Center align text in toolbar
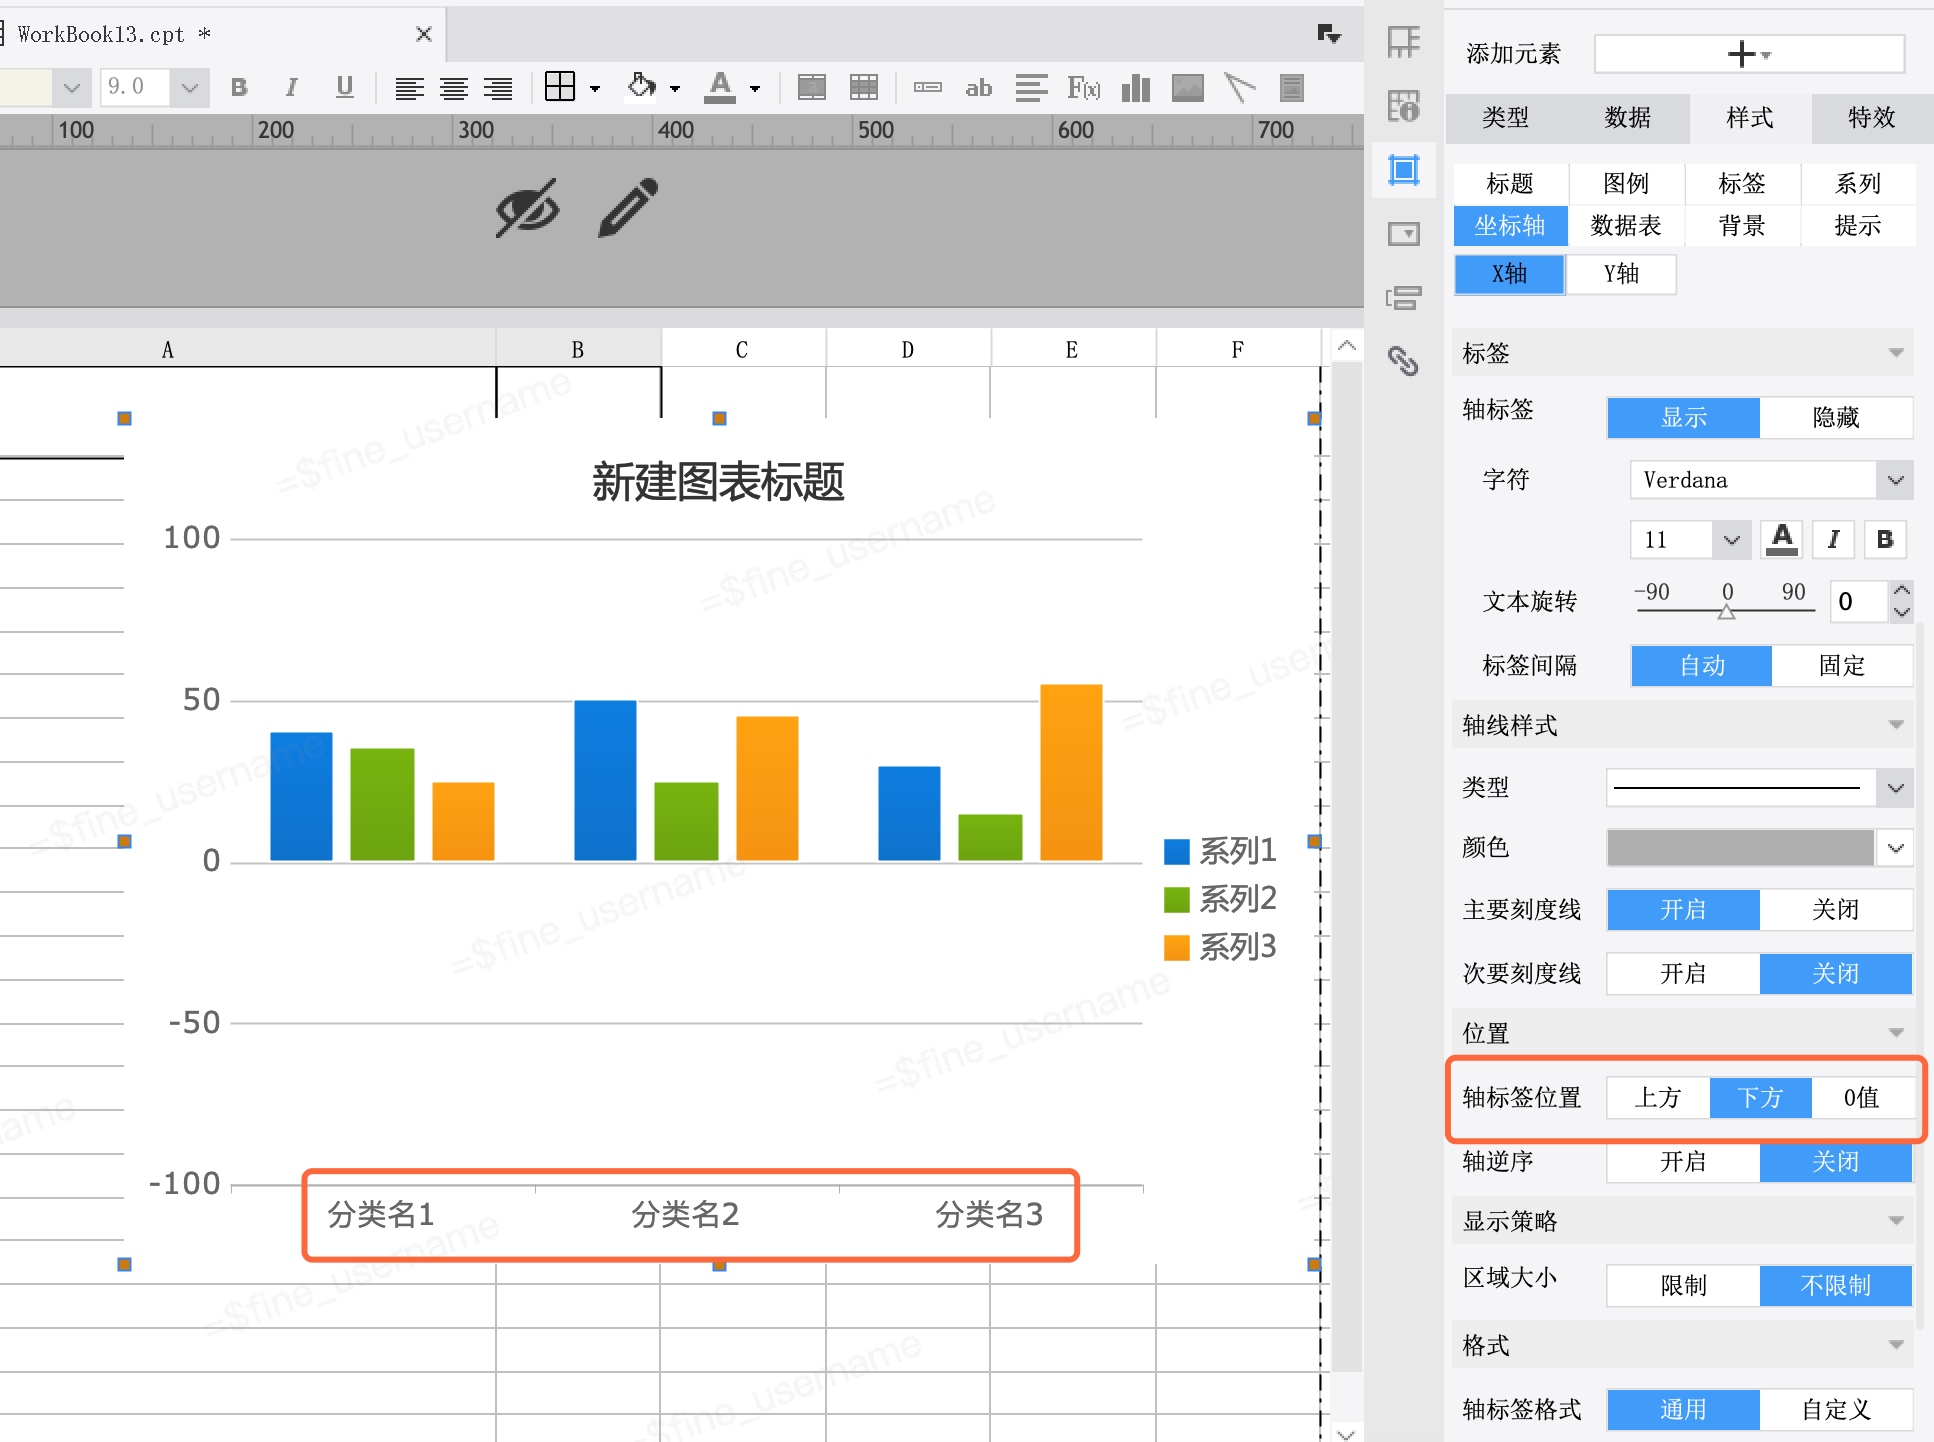This screenshot has width=1934, height=1442. (454, 88)
